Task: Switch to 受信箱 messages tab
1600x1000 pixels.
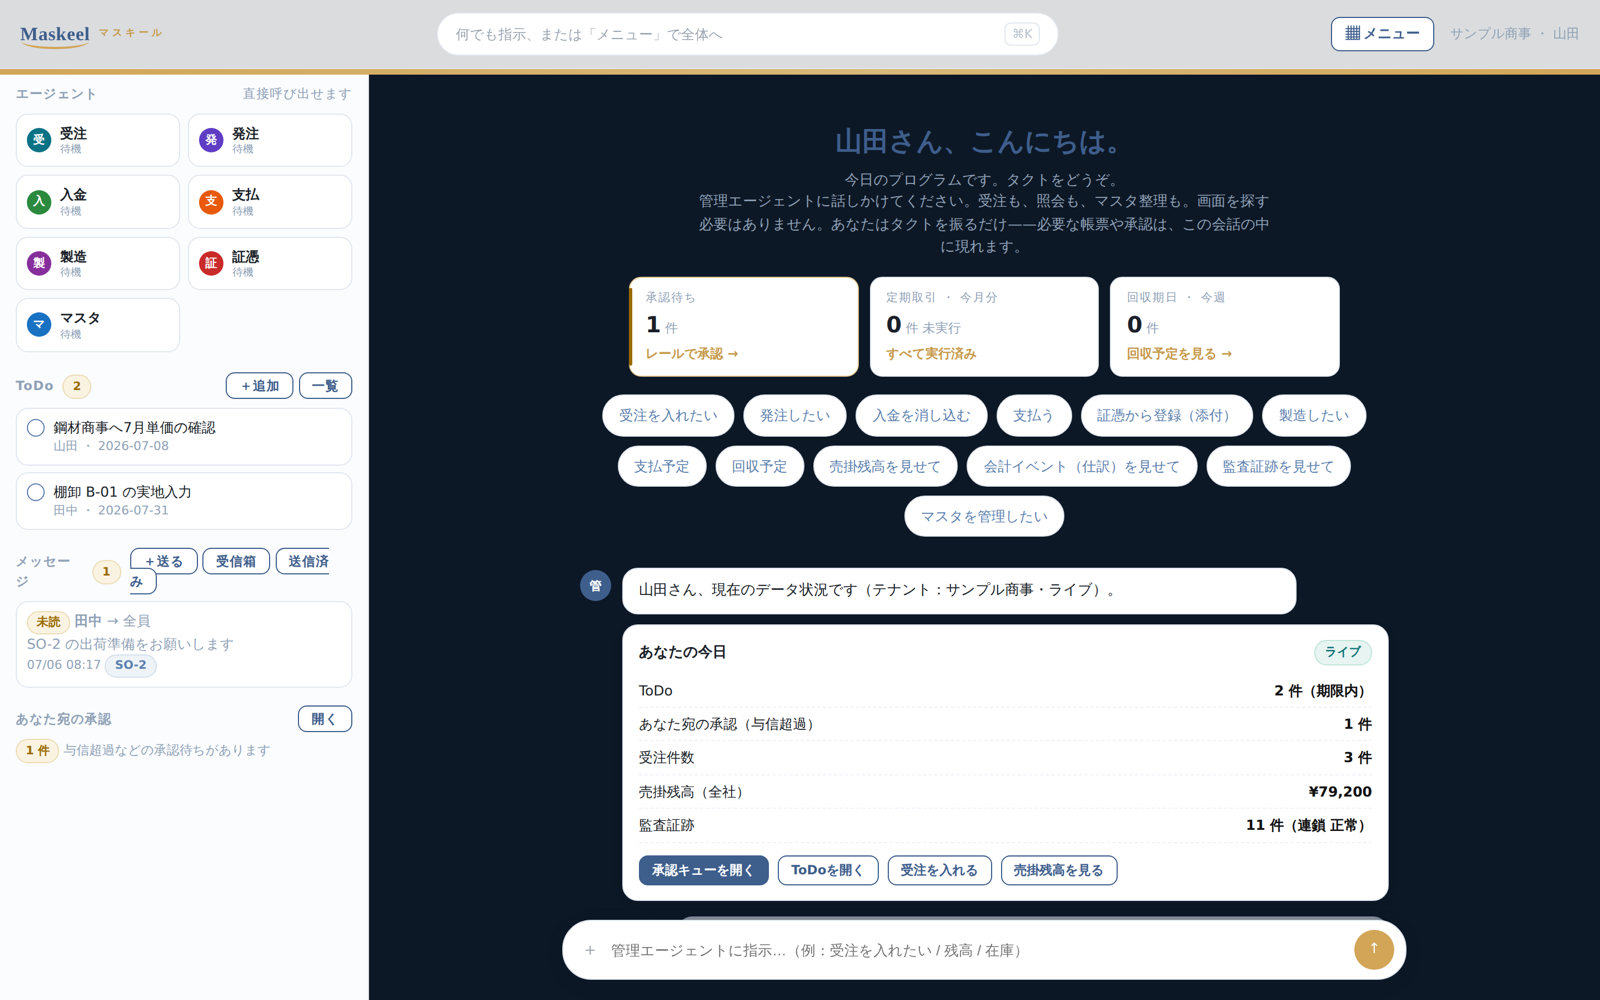Action: (x=236, y=561)
